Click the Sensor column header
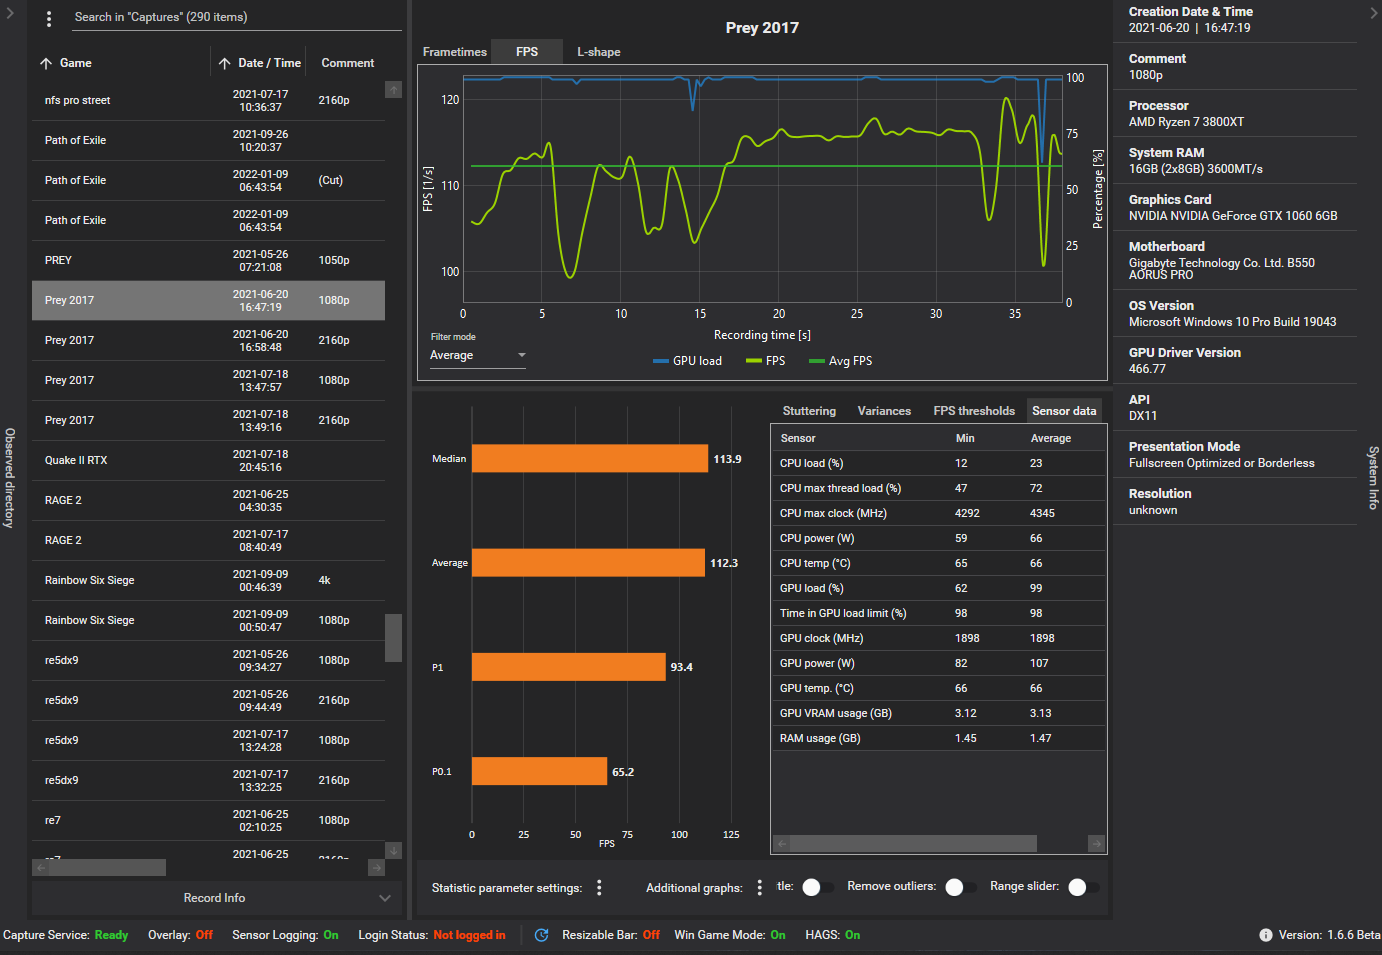Viewport: 1382px width, 955px height. 798,438
